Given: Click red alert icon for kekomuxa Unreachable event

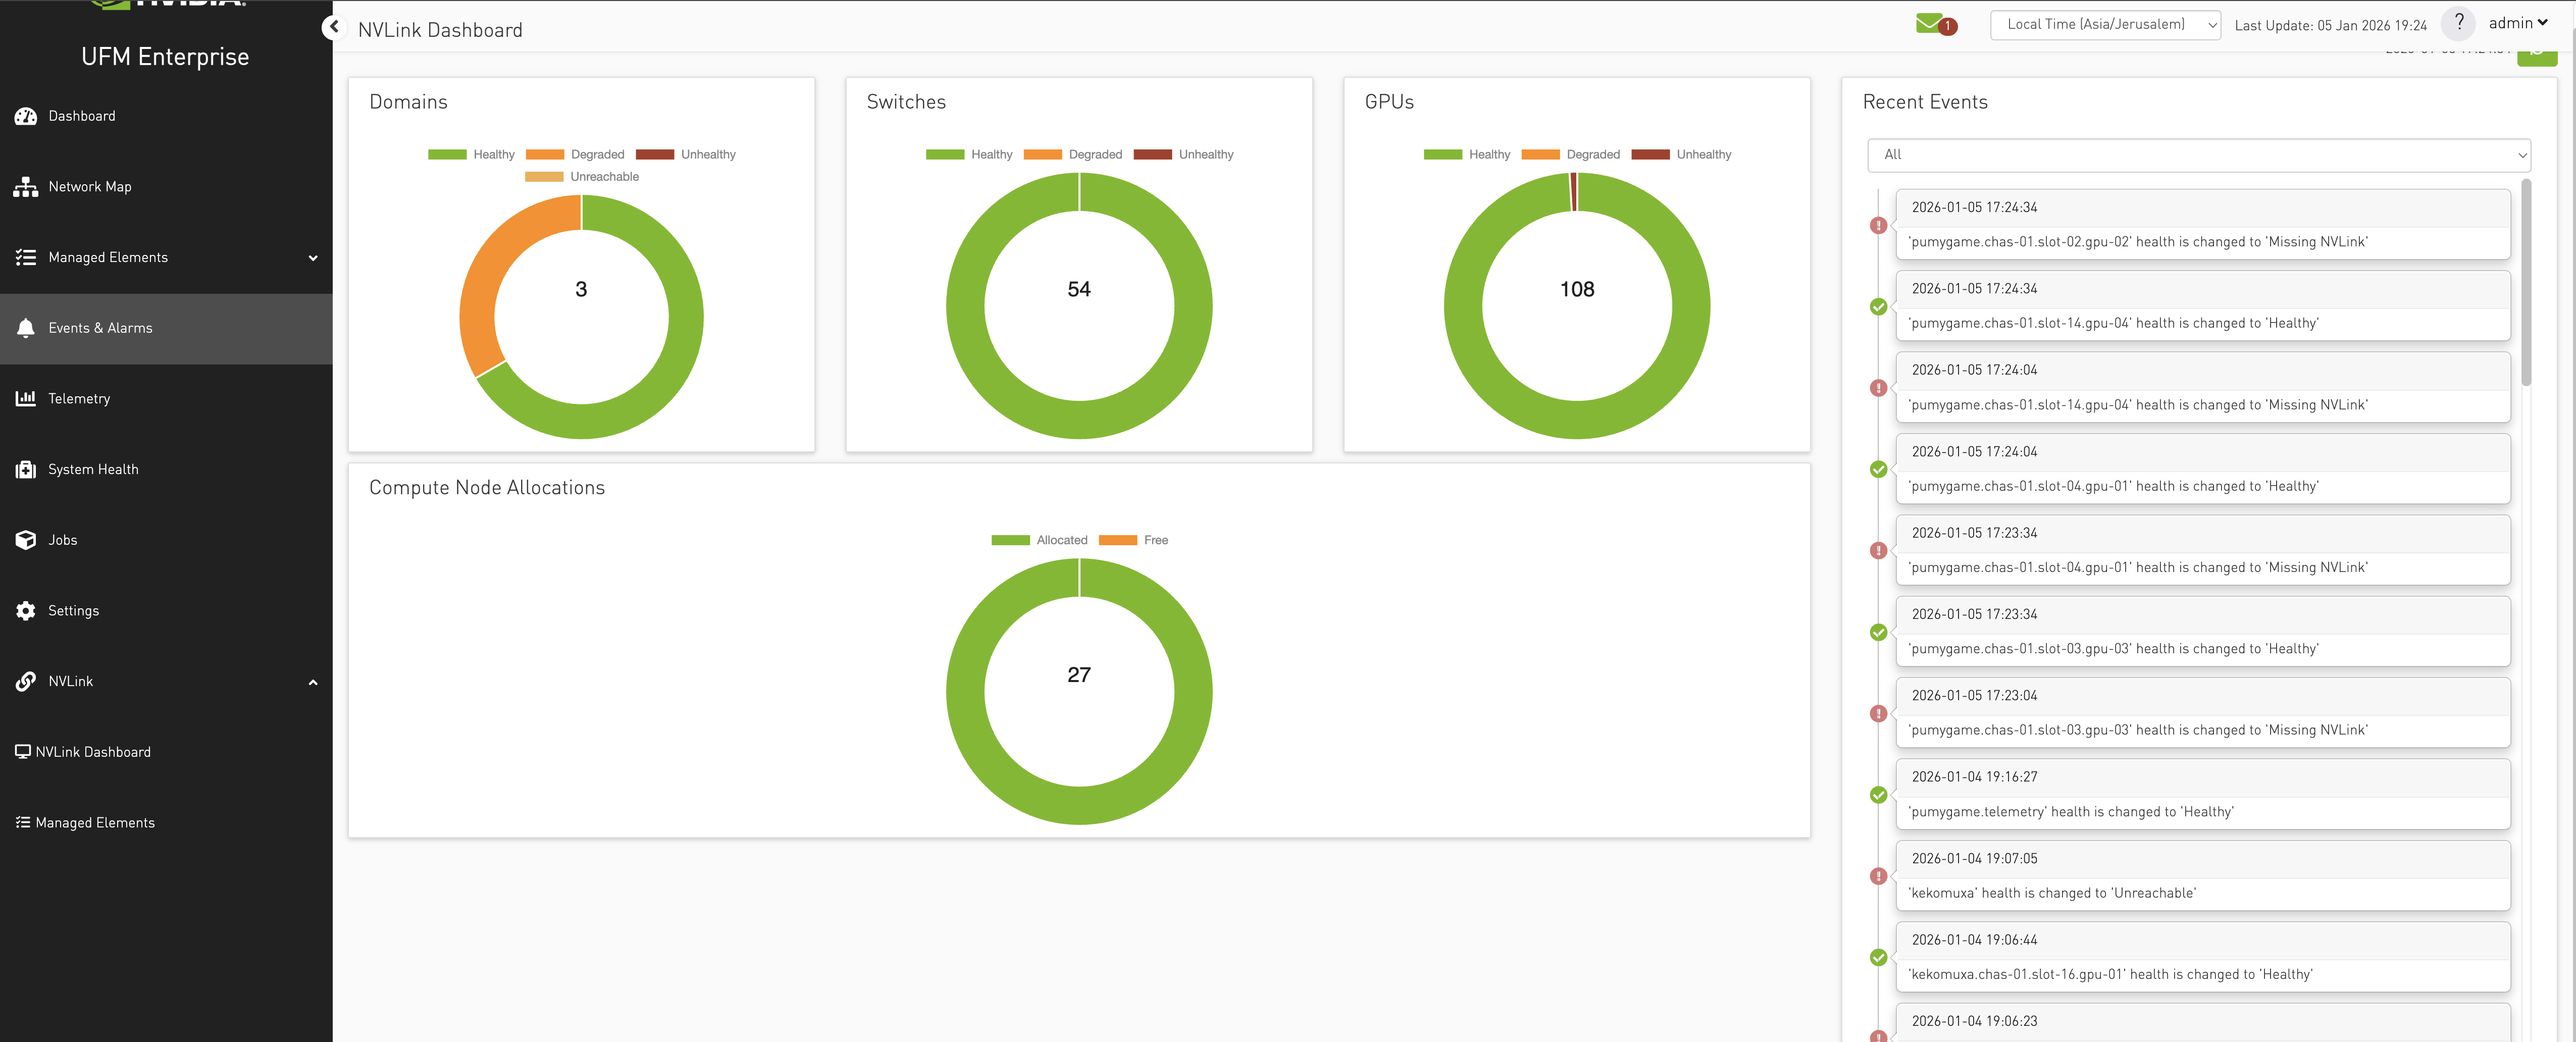Looking at the screenshot, I should [x=1878, y=876].
